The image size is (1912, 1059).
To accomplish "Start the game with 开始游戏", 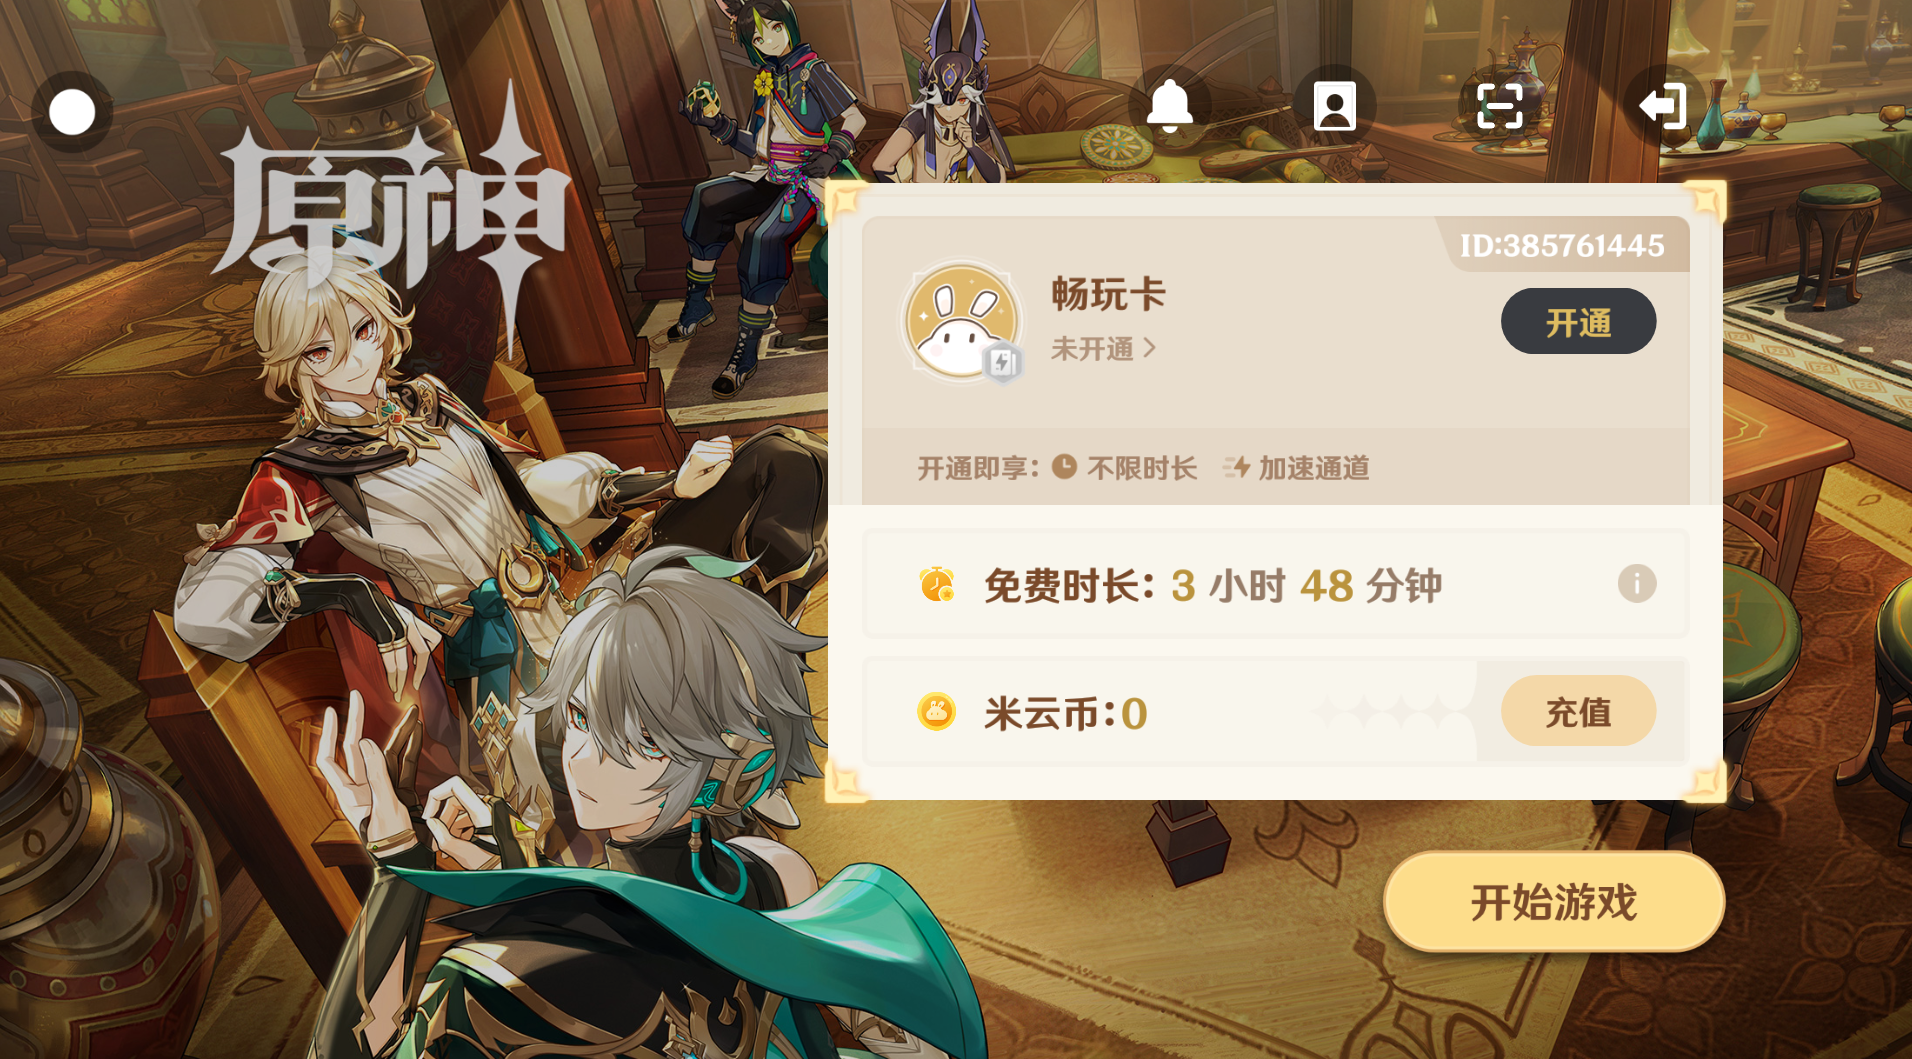I will [x=1554, y=902].
